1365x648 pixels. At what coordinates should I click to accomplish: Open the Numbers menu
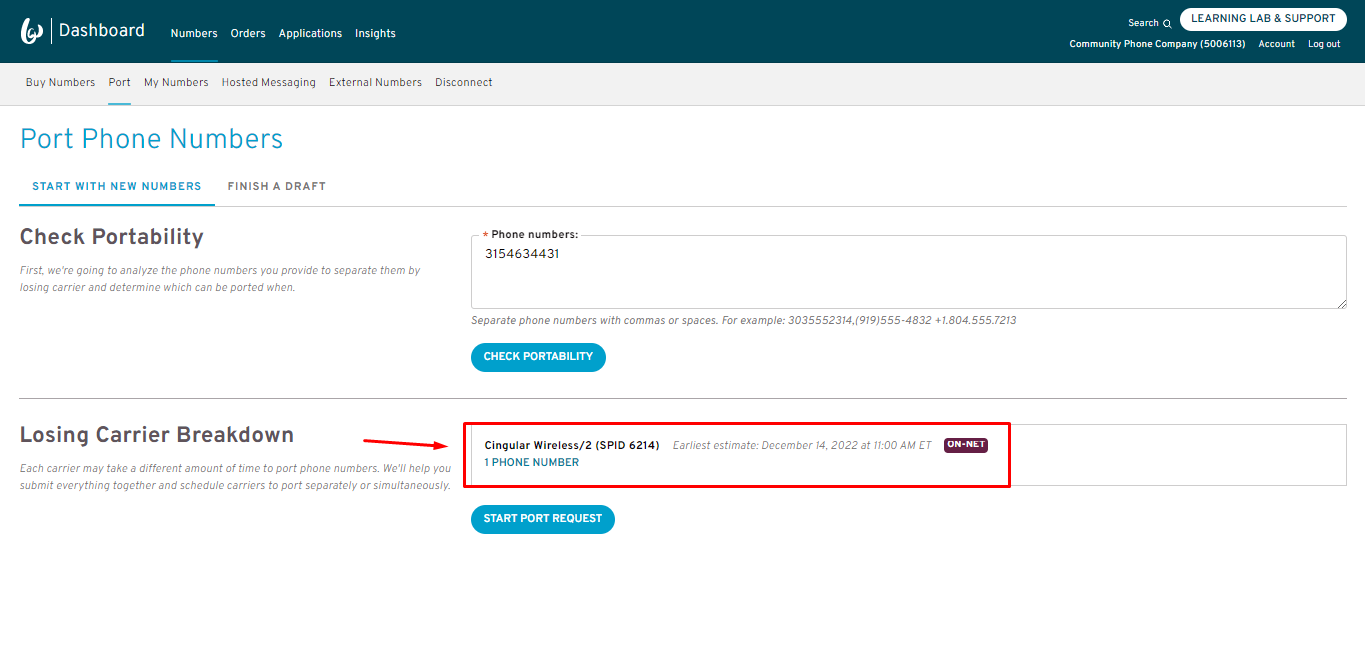point(194,33)
